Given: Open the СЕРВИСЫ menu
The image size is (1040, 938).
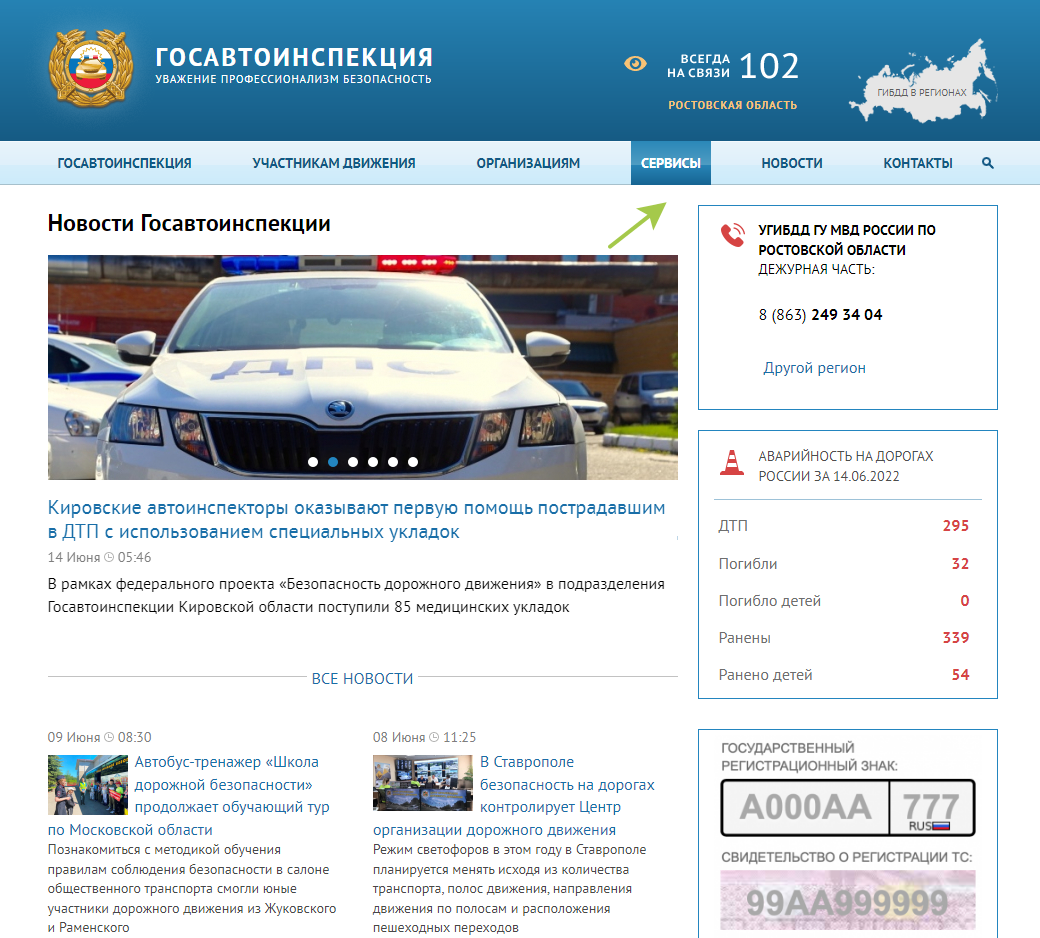Looking at the screenshot, I should pos(670,162).
